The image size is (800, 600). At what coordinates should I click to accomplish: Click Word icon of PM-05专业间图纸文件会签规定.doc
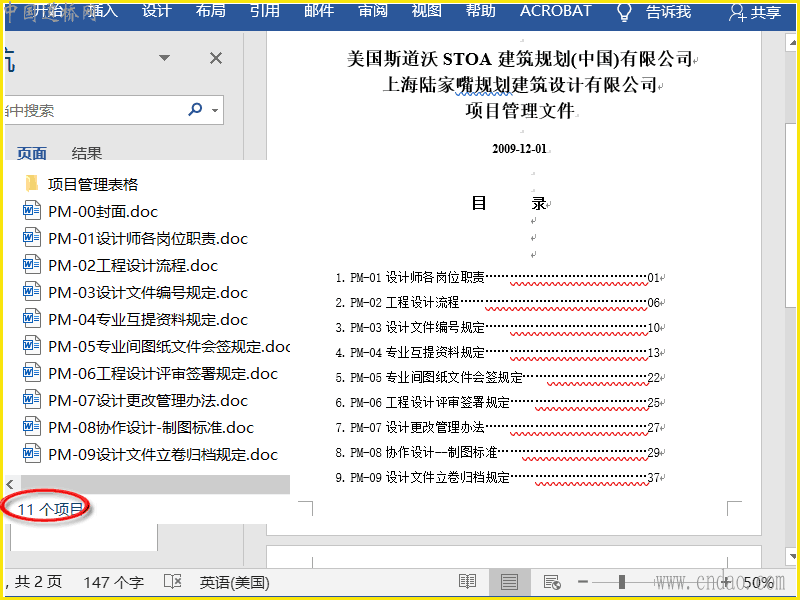(32, 345)
